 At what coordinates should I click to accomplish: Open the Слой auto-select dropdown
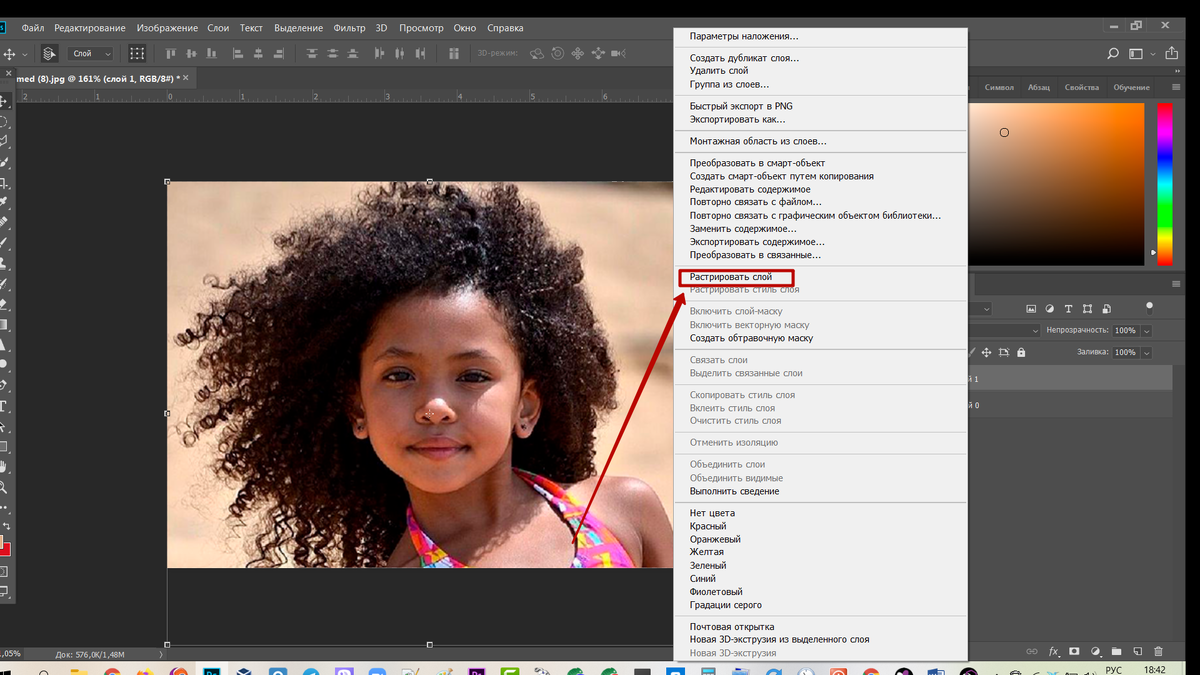point(90,53)
